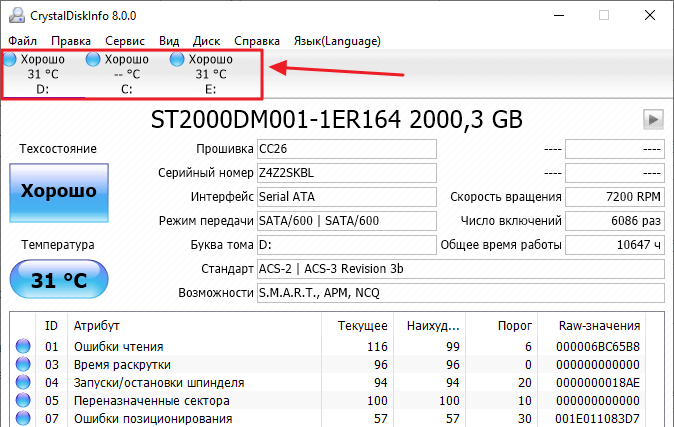Open the Сервис menu
Image resolution: width=674 pixels, height=427 pixels.
124,41
